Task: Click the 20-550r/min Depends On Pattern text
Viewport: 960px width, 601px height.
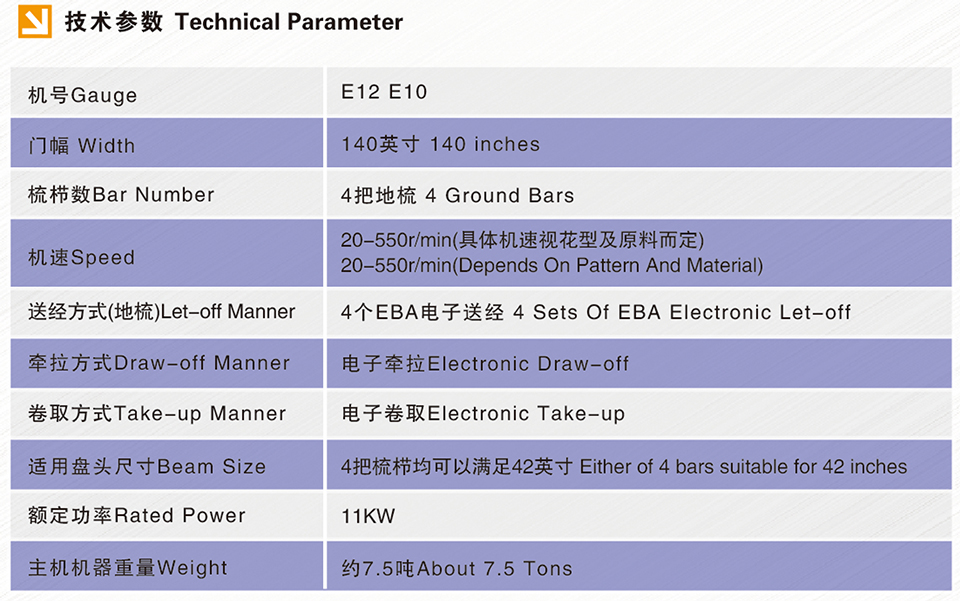Action: 552,266
